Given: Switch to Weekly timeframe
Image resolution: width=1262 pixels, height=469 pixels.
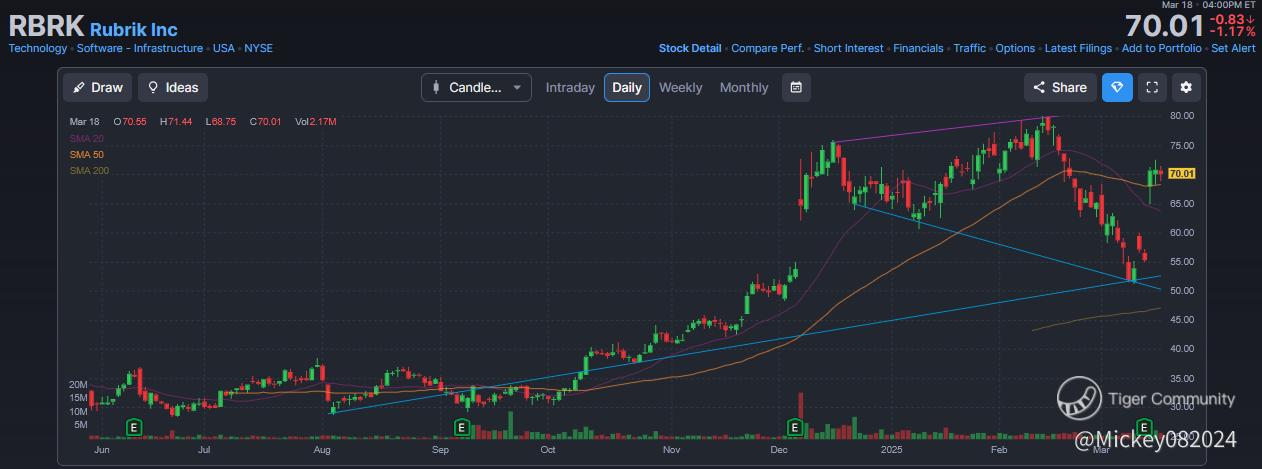Looking at the screenshot, I should [680, 87].
